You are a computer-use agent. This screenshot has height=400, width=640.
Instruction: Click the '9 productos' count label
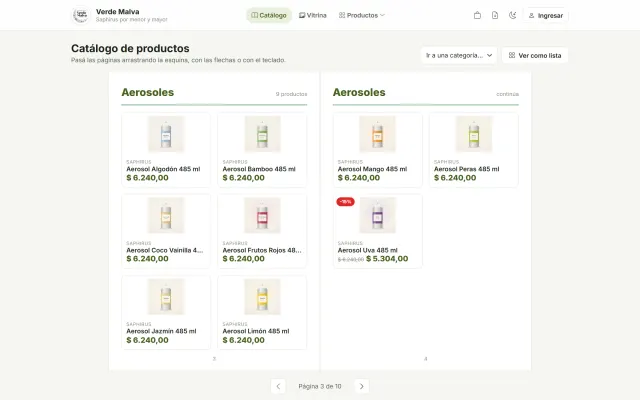[291, 94]
